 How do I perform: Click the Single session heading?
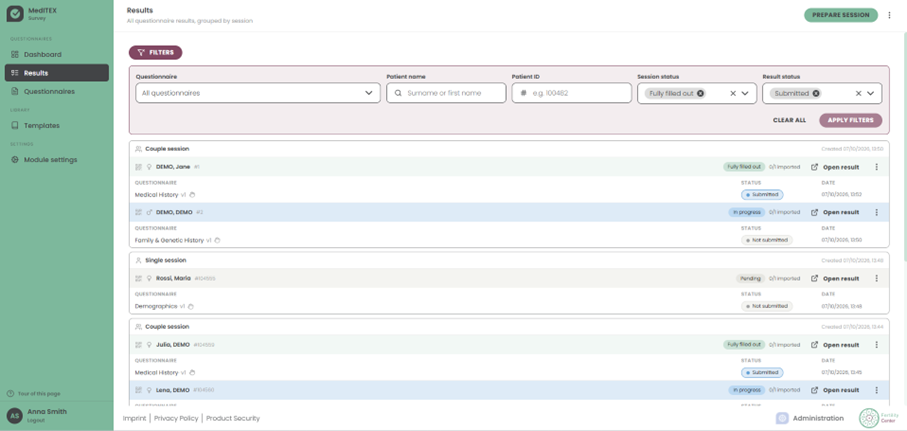[165, 260]
